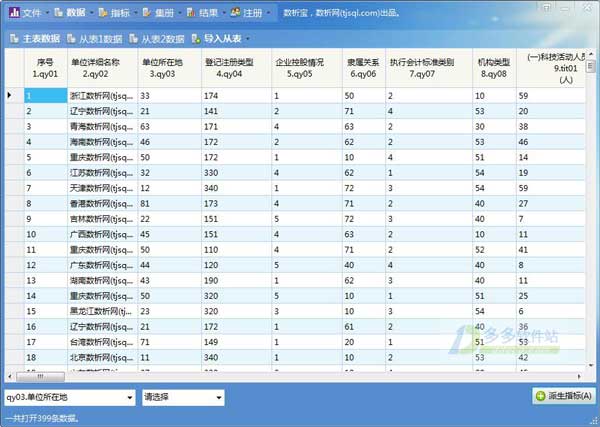Click the 从表1数据 table icon

(x=72, y=39)
